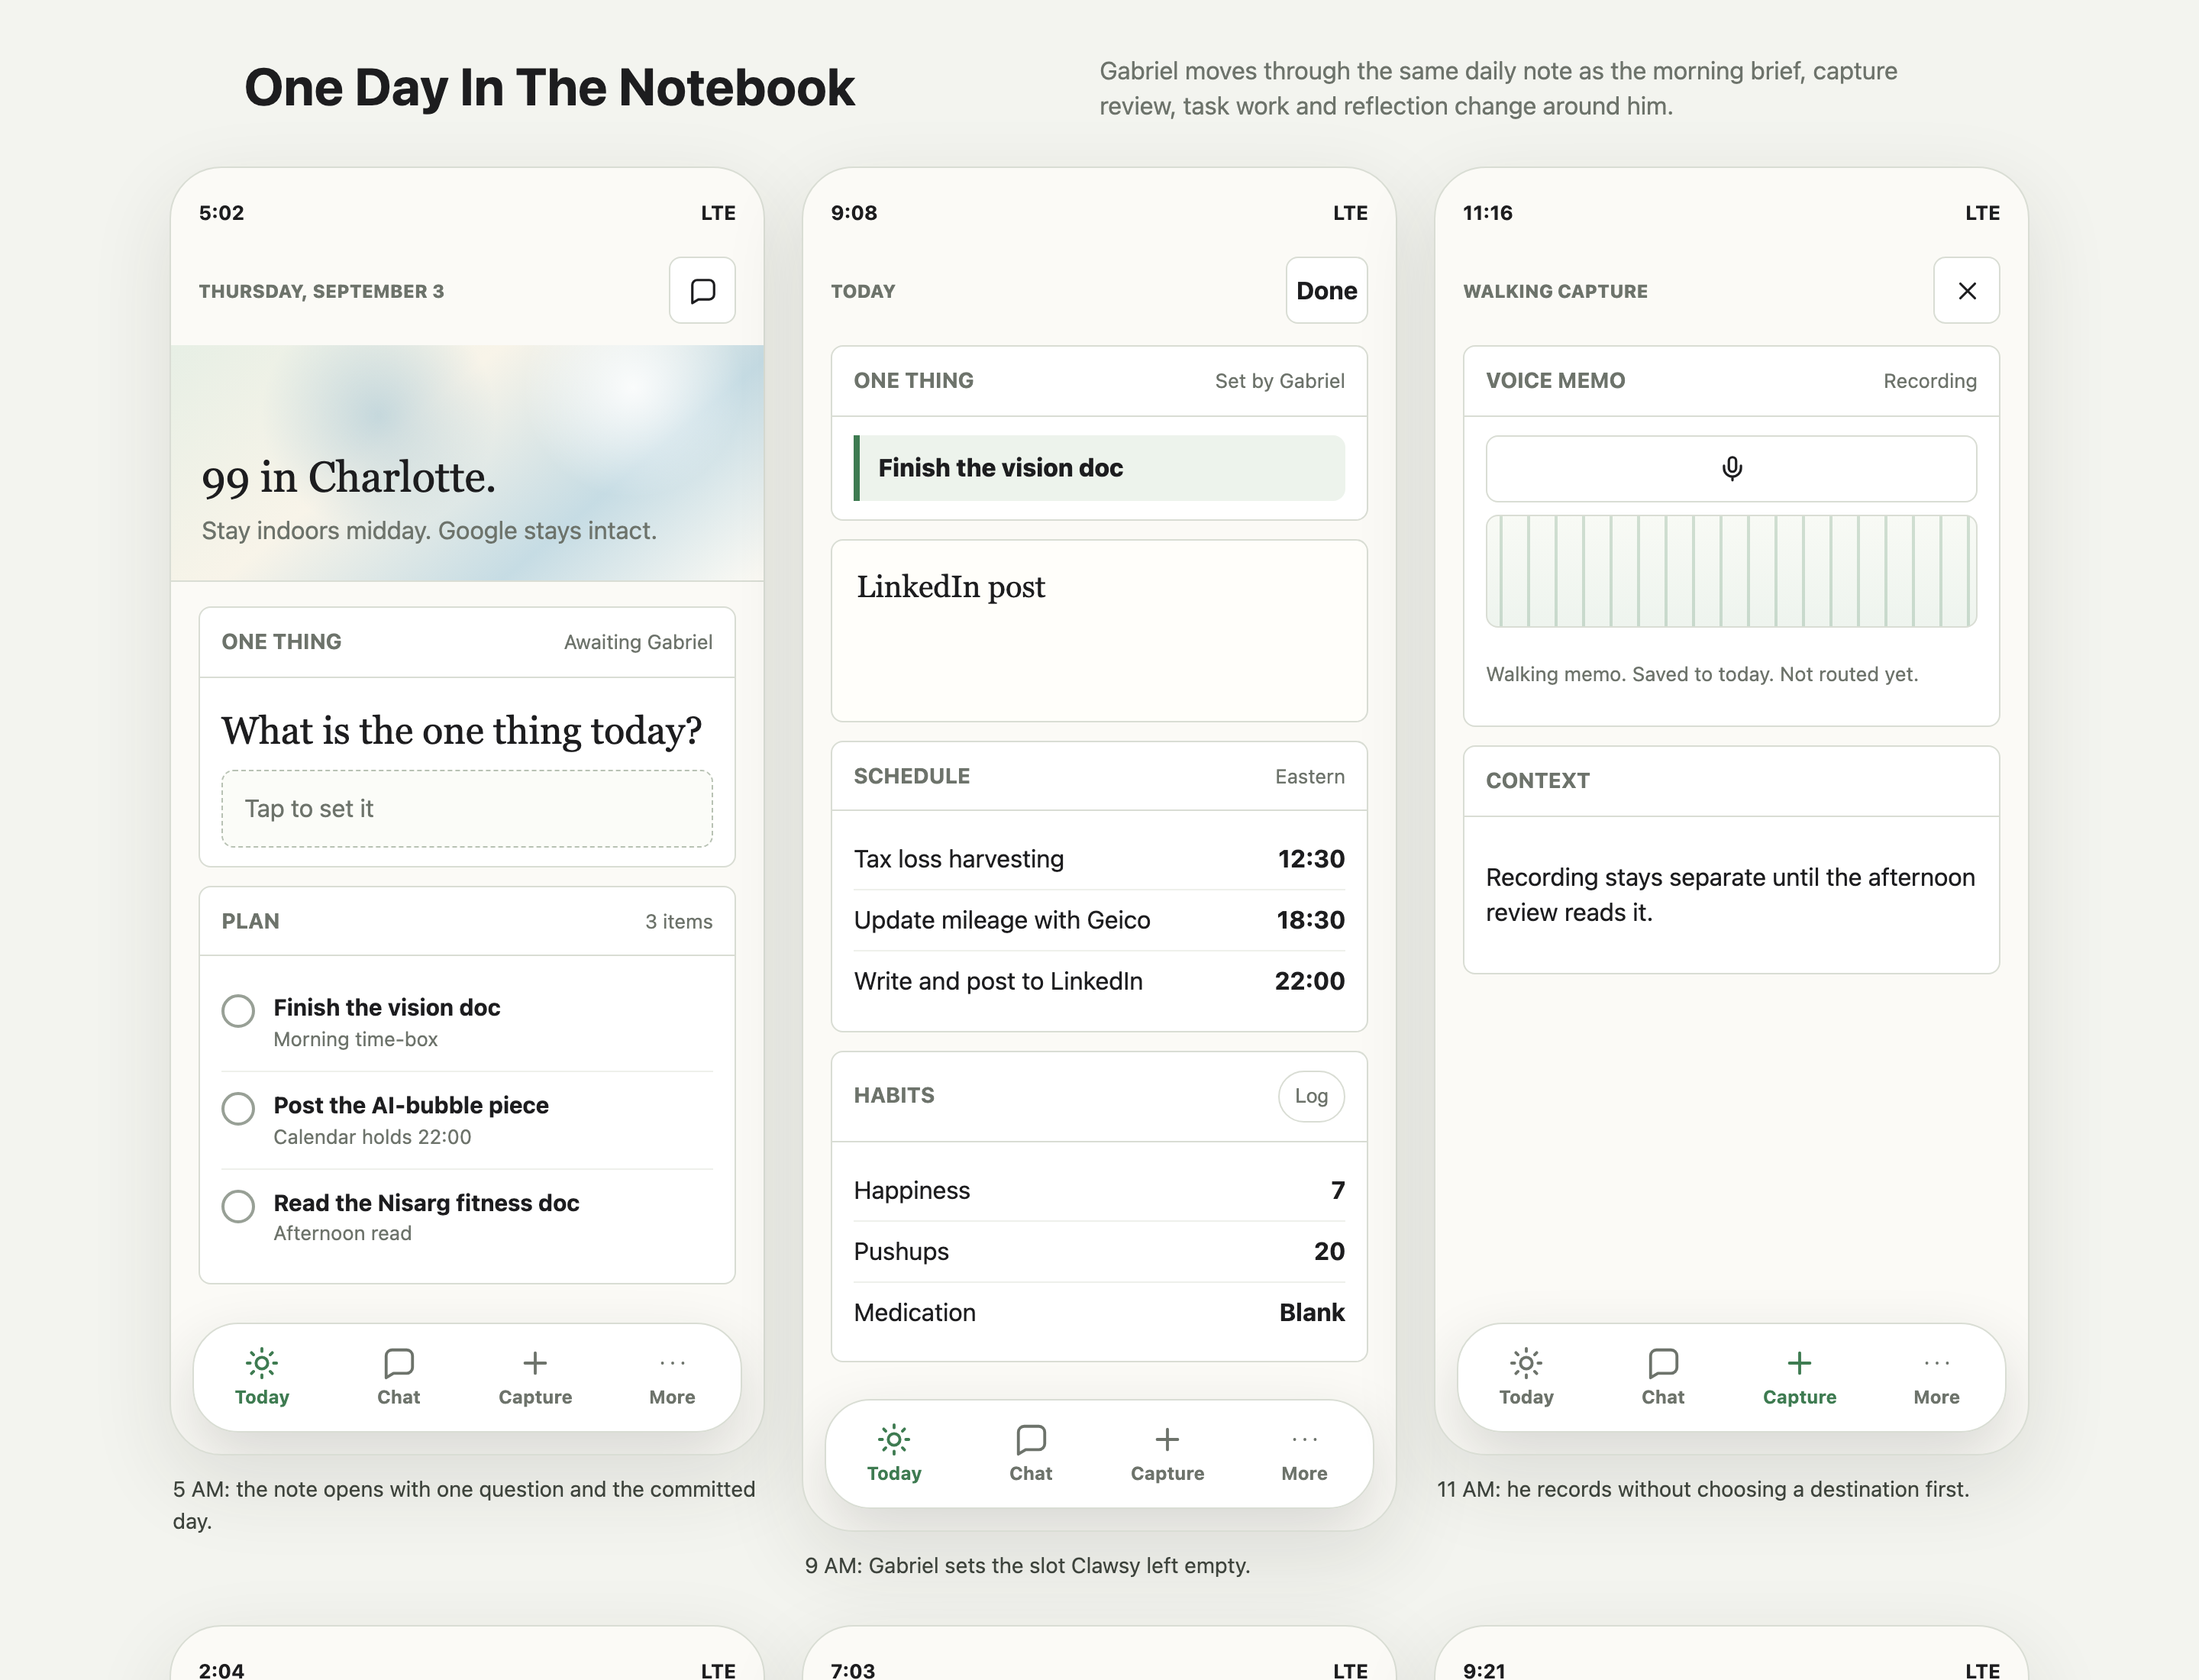Tick the Read the Nisarg fitness doc circle
This screenshot has height=1680, width=2199.
pyautogui.click(x=238, y=1206)
